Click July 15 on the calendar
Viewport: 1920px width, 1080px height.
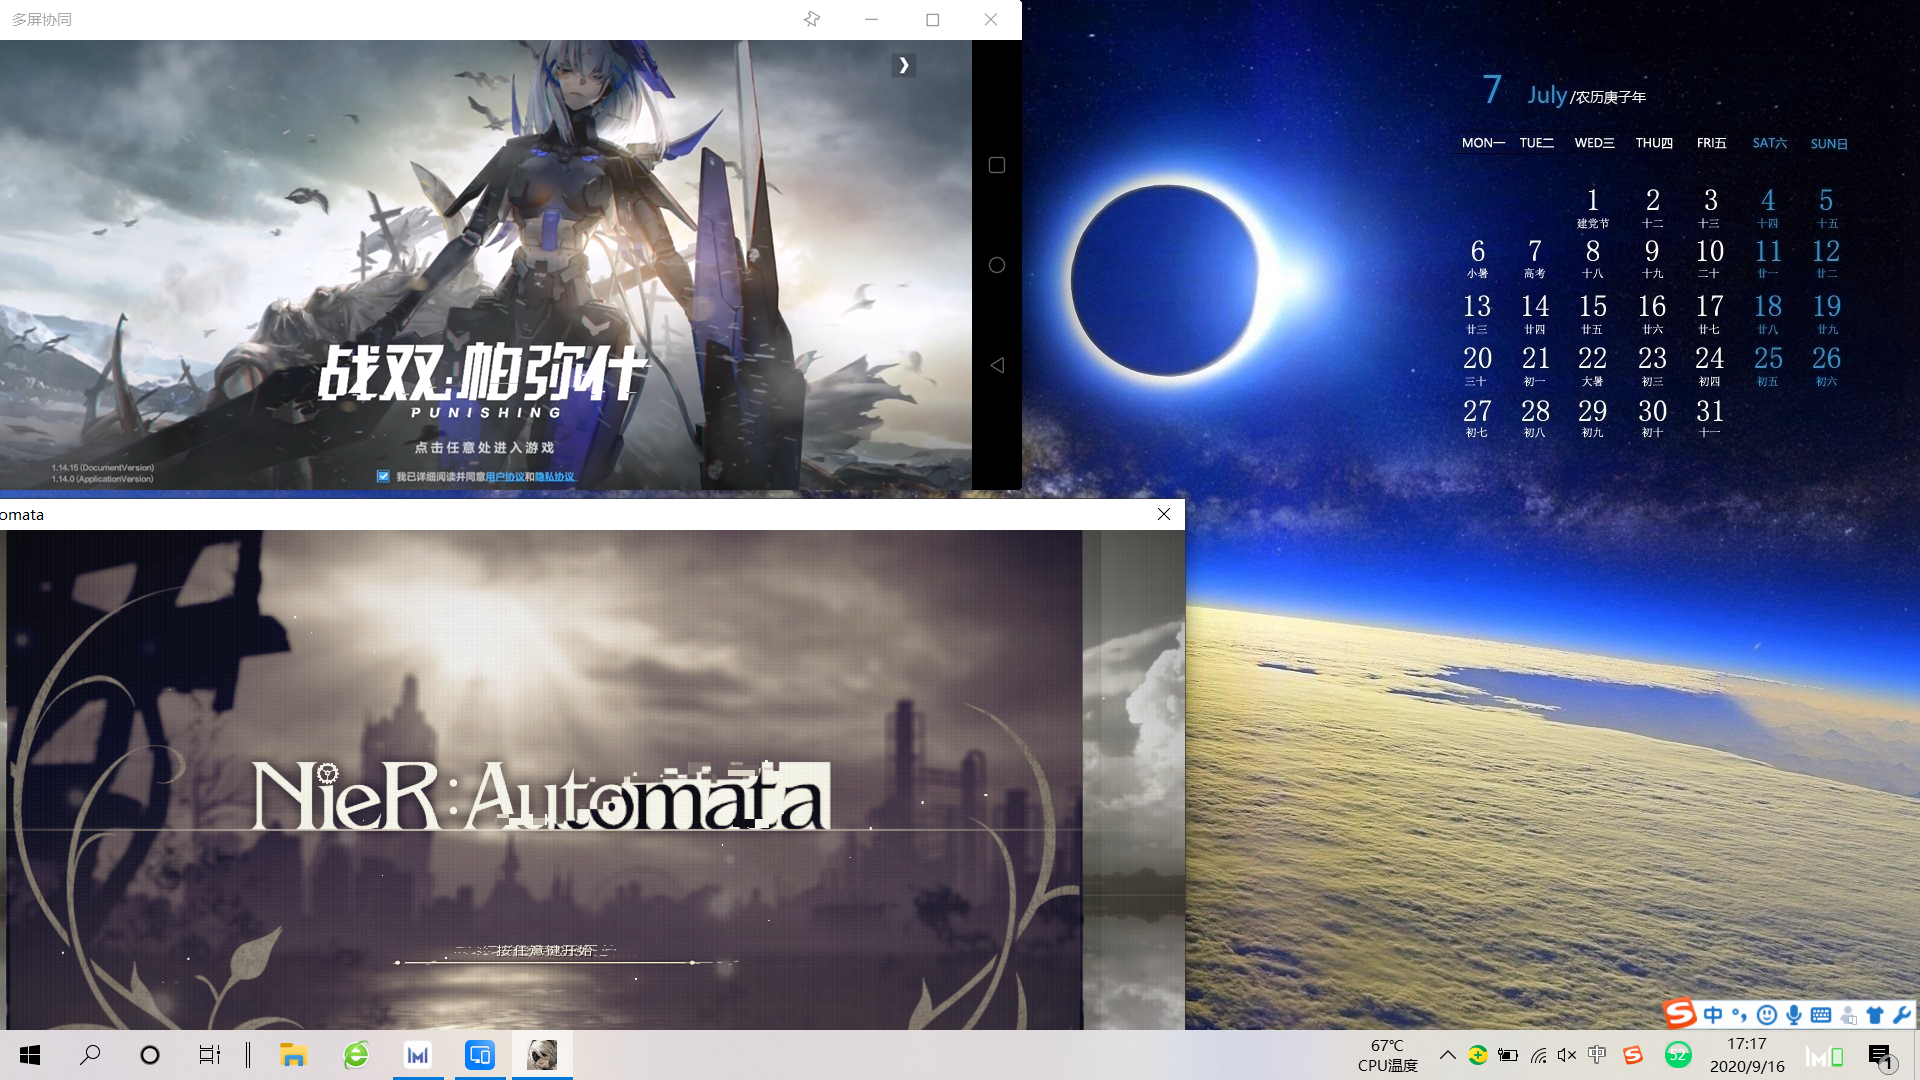click(1593, 312)
